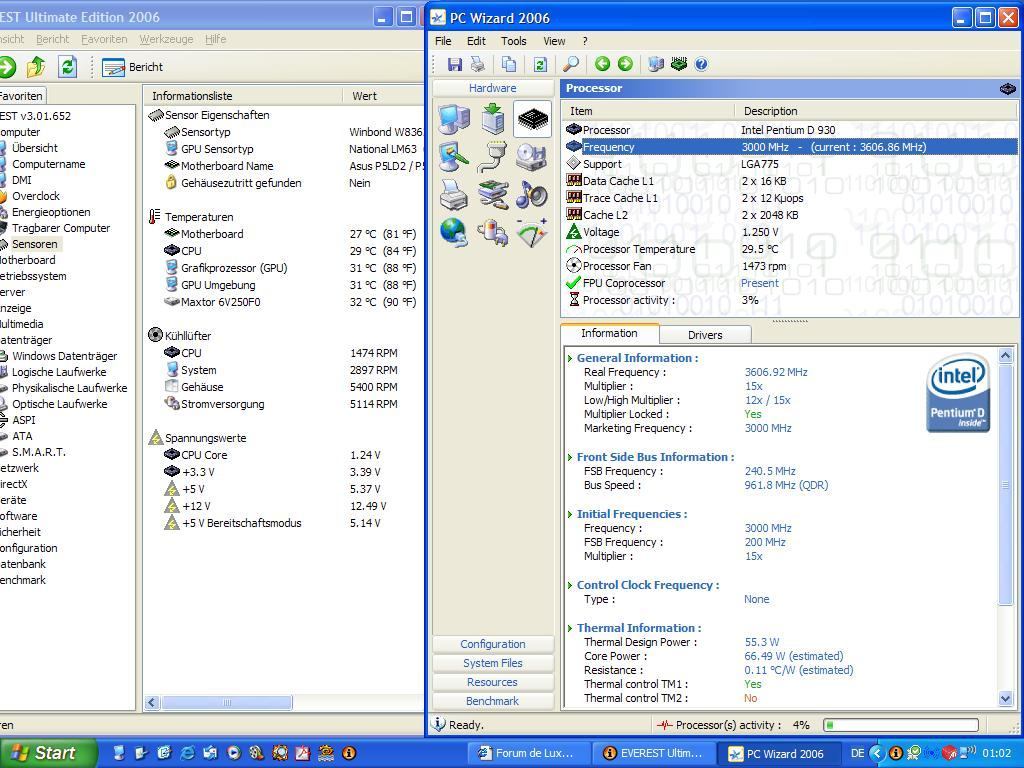Click the Bericht report button in EVEREST

click(x=133, y=67)
